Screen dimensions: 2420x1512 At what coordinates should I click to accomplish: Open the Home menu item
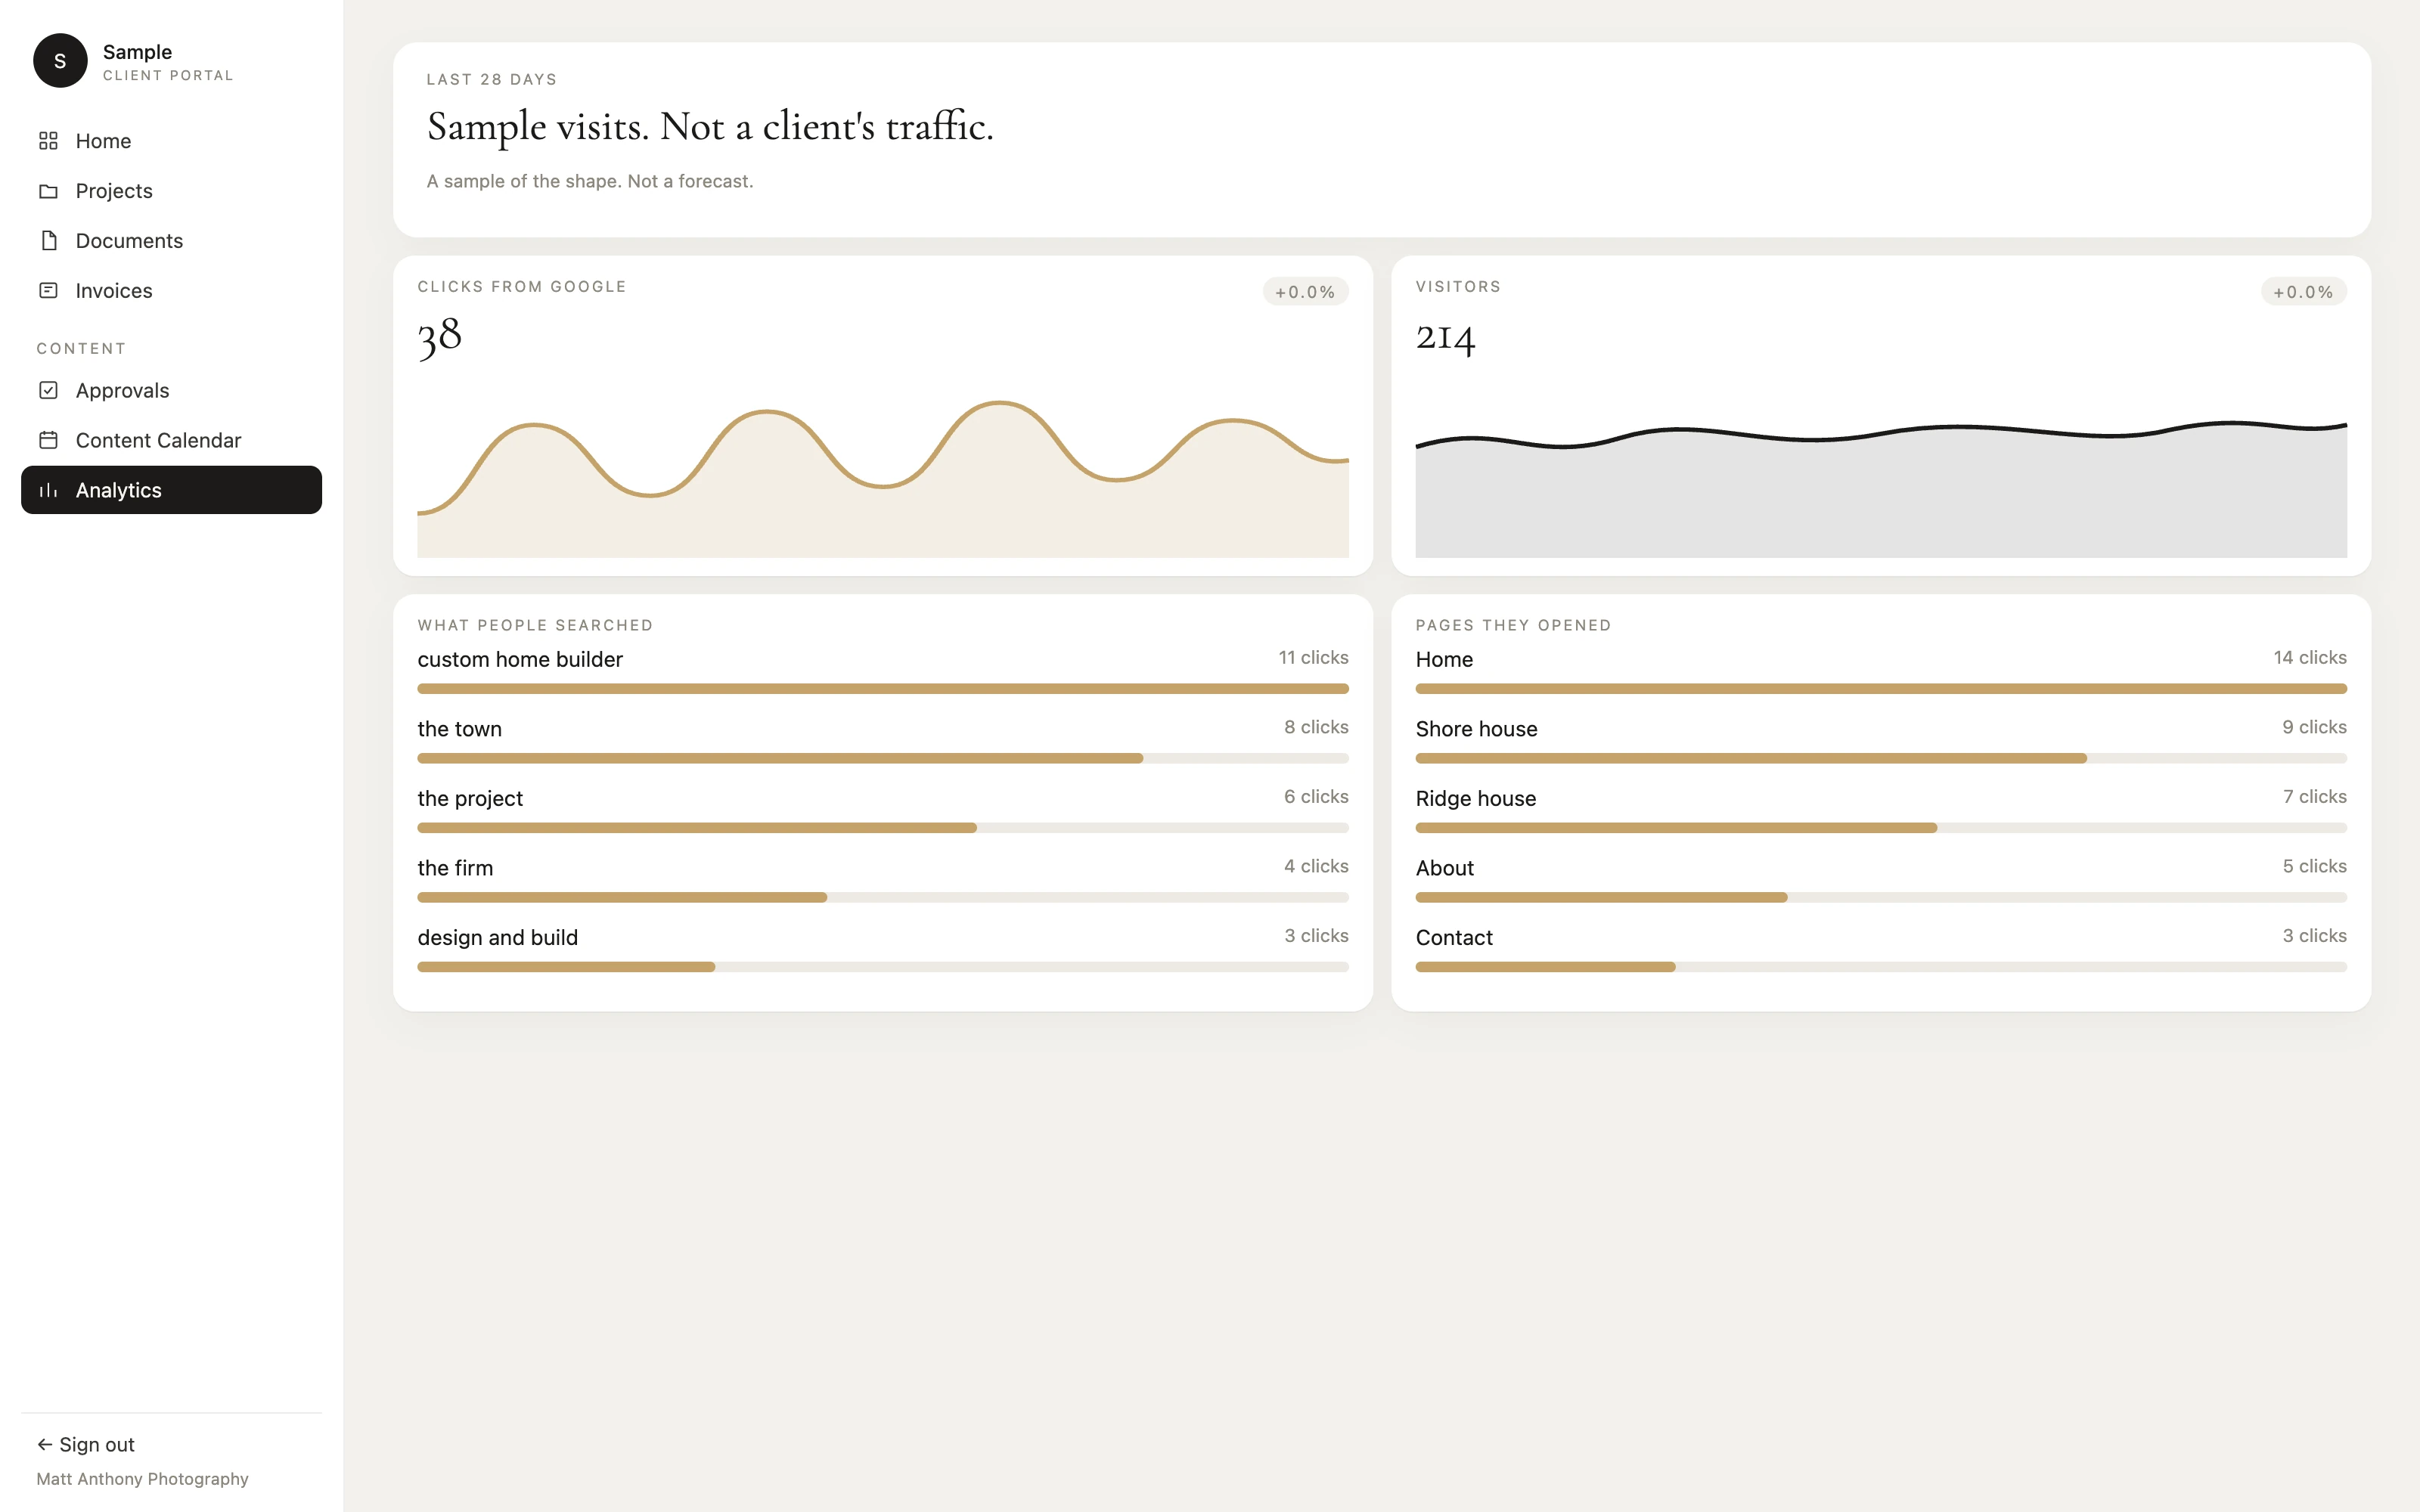(x=171, y=141)
